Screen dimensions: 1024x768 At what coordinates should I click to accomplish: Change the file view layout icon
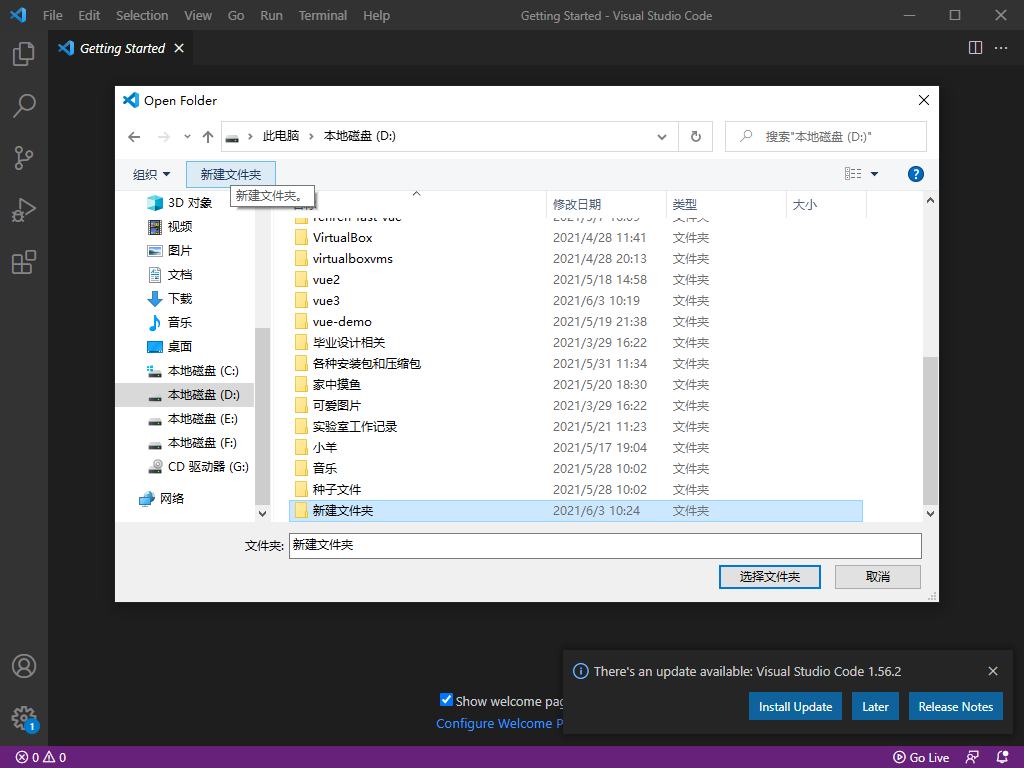point(853,174)
